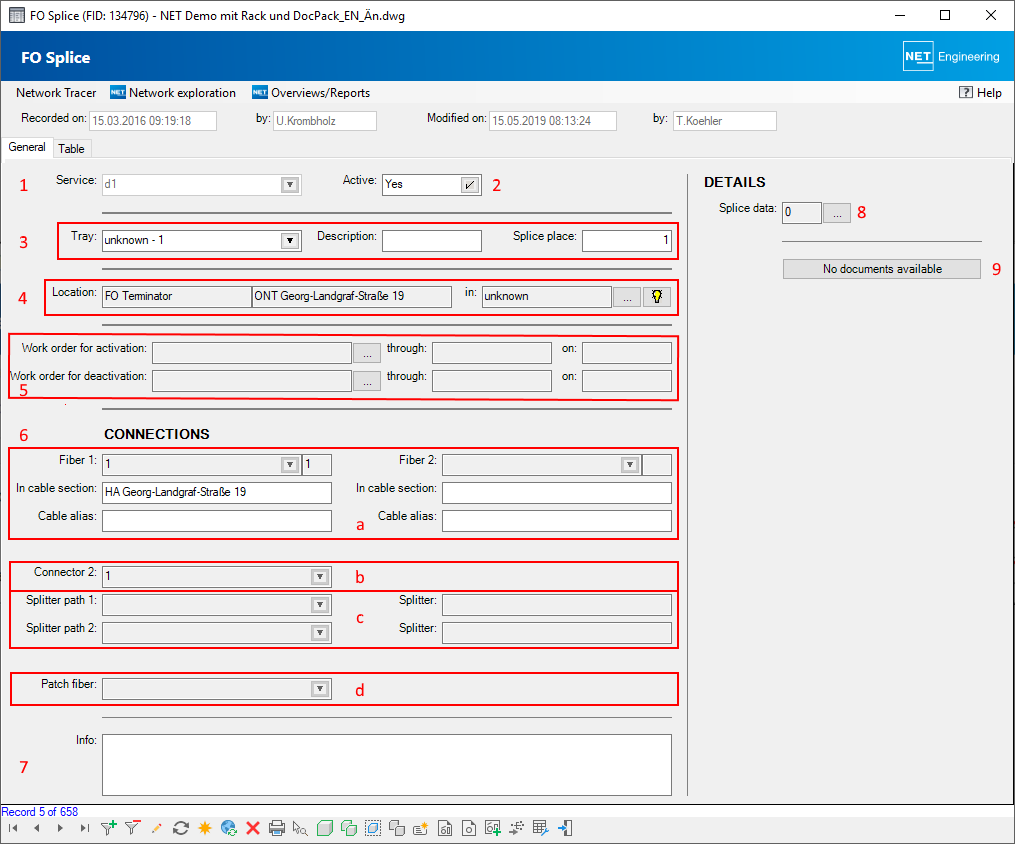Open the Network Tracer menu
This screenshot has height=844, width=1015.
[56, 93]
